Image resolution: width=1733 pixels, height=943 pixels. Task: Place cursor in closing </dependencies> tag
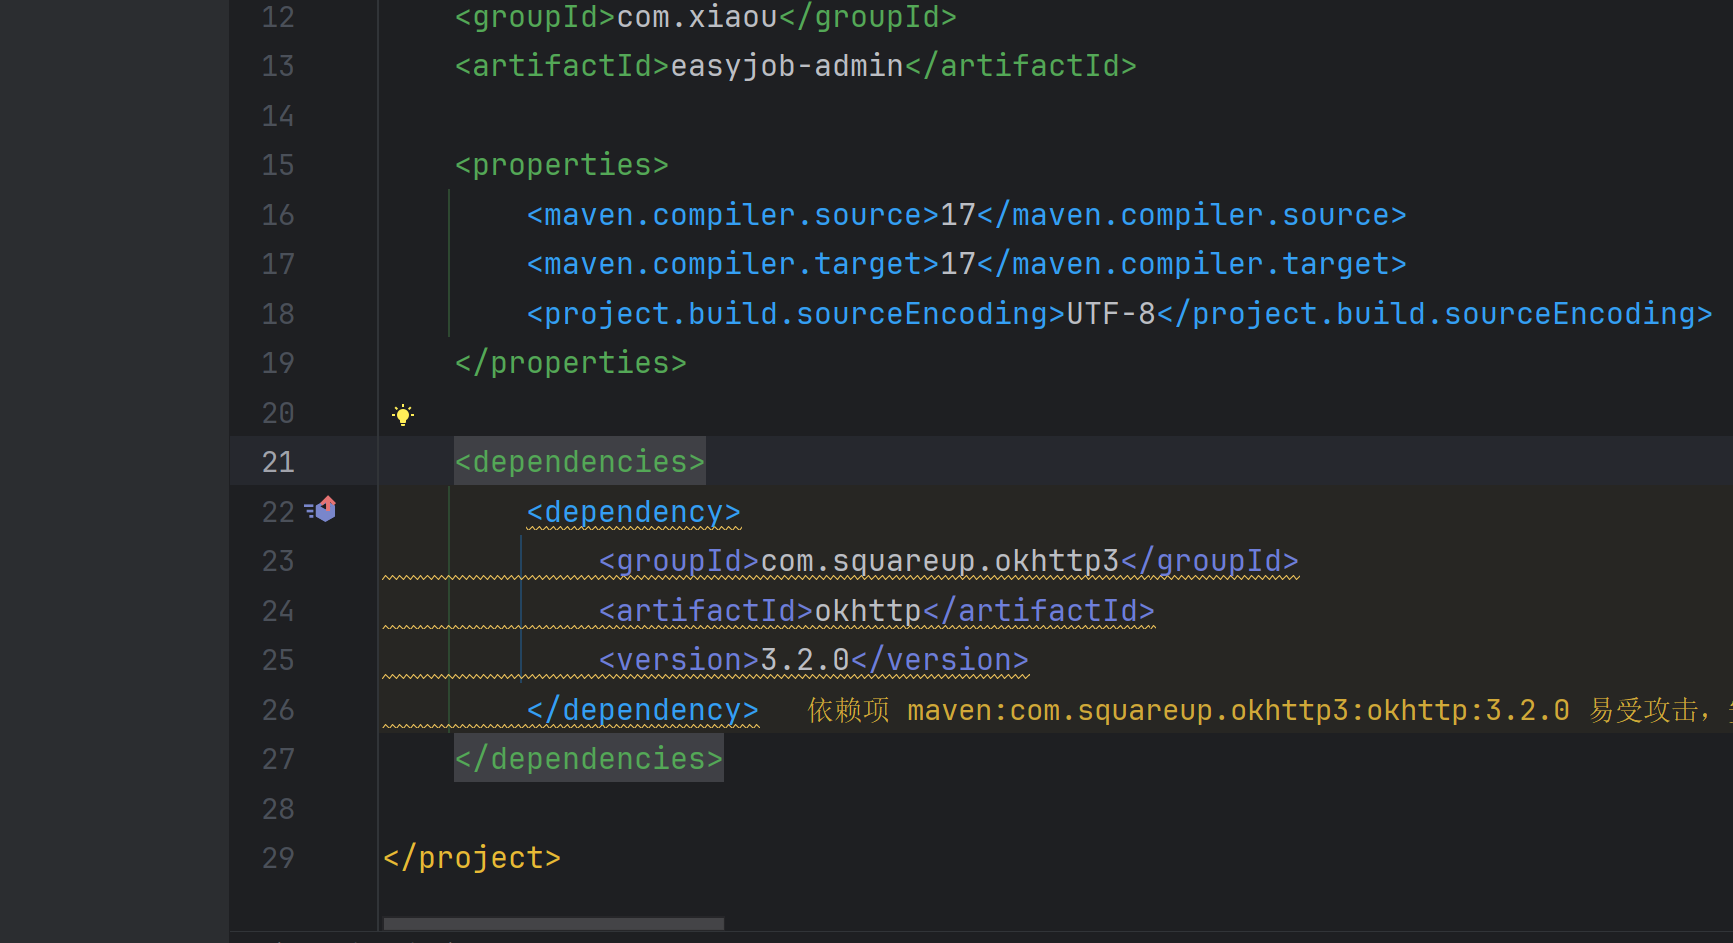click(588, 759)
